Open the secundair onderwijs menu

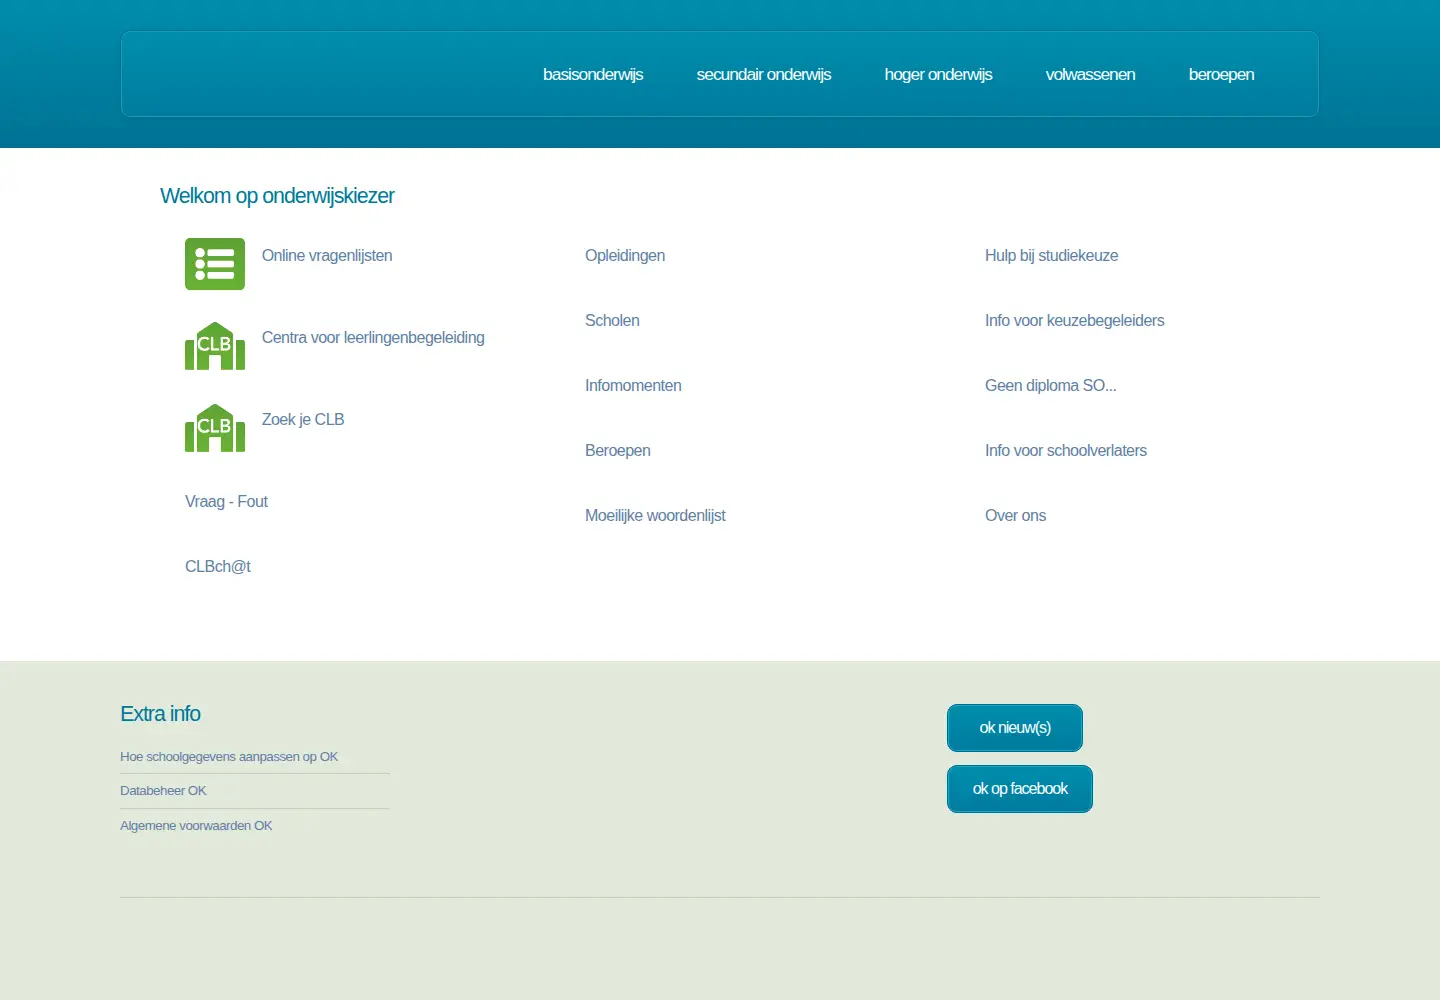(764, 74)
